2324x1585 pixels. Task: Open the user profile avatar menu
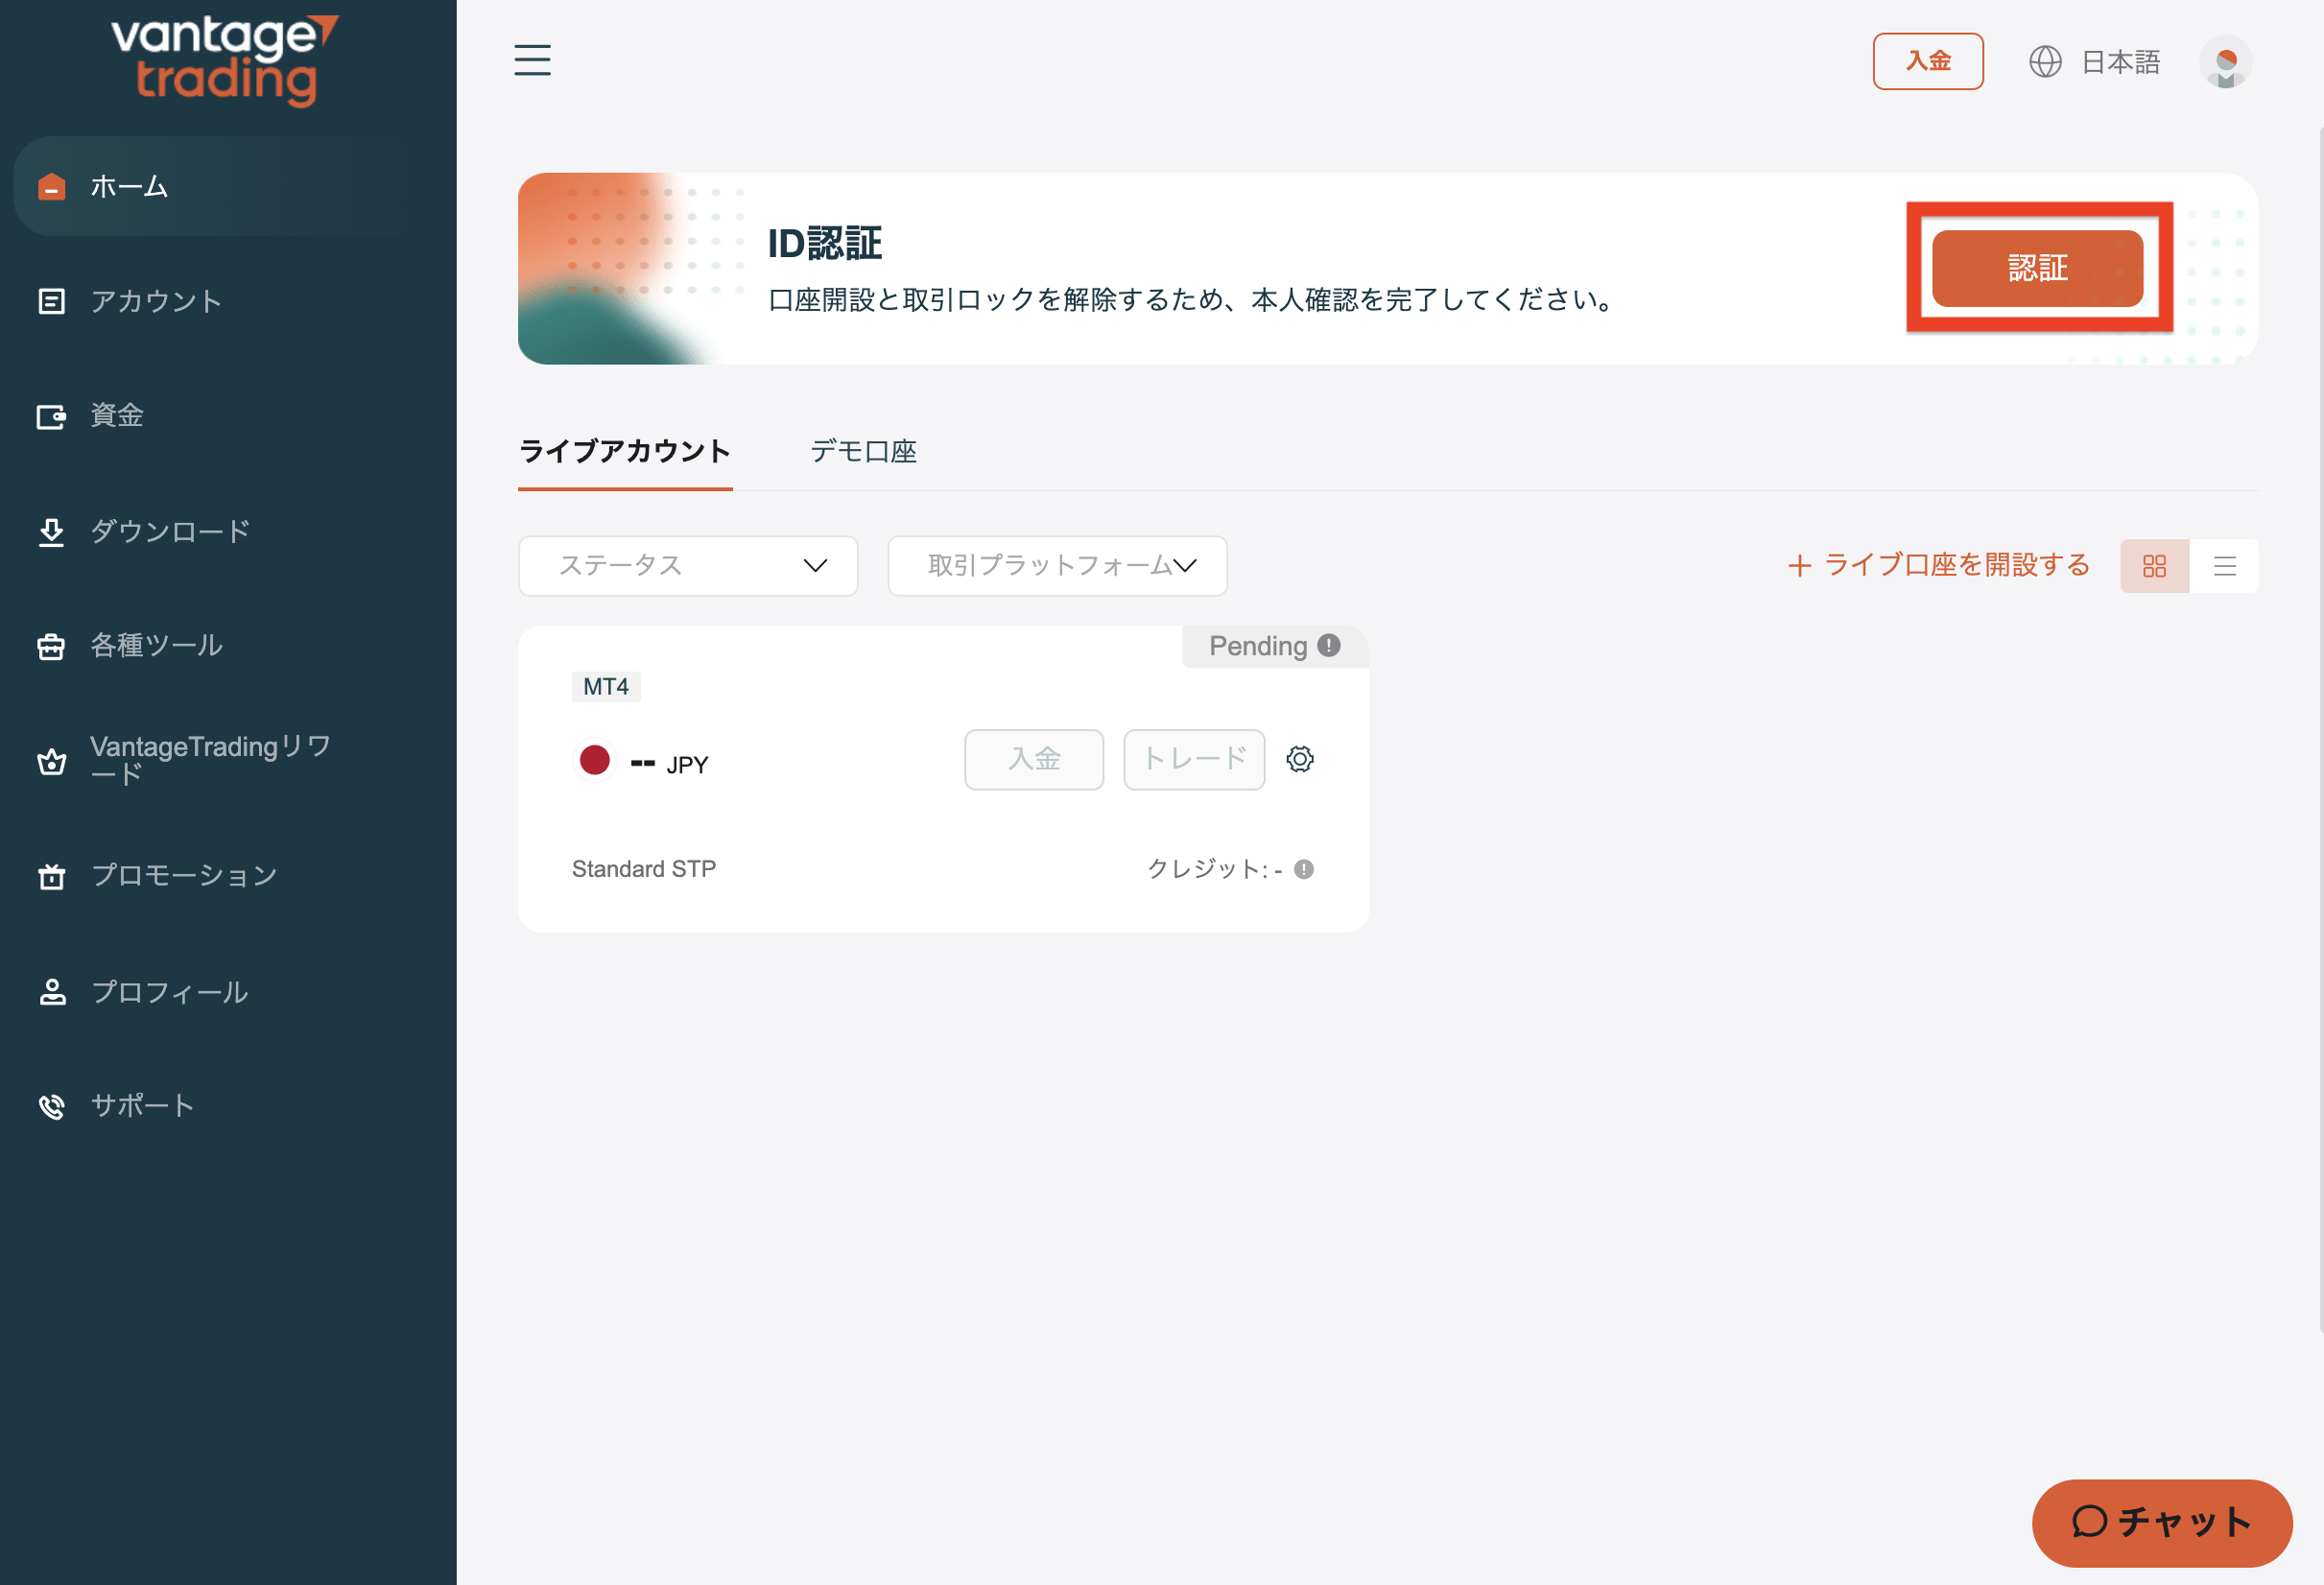tap(2226, 61)
